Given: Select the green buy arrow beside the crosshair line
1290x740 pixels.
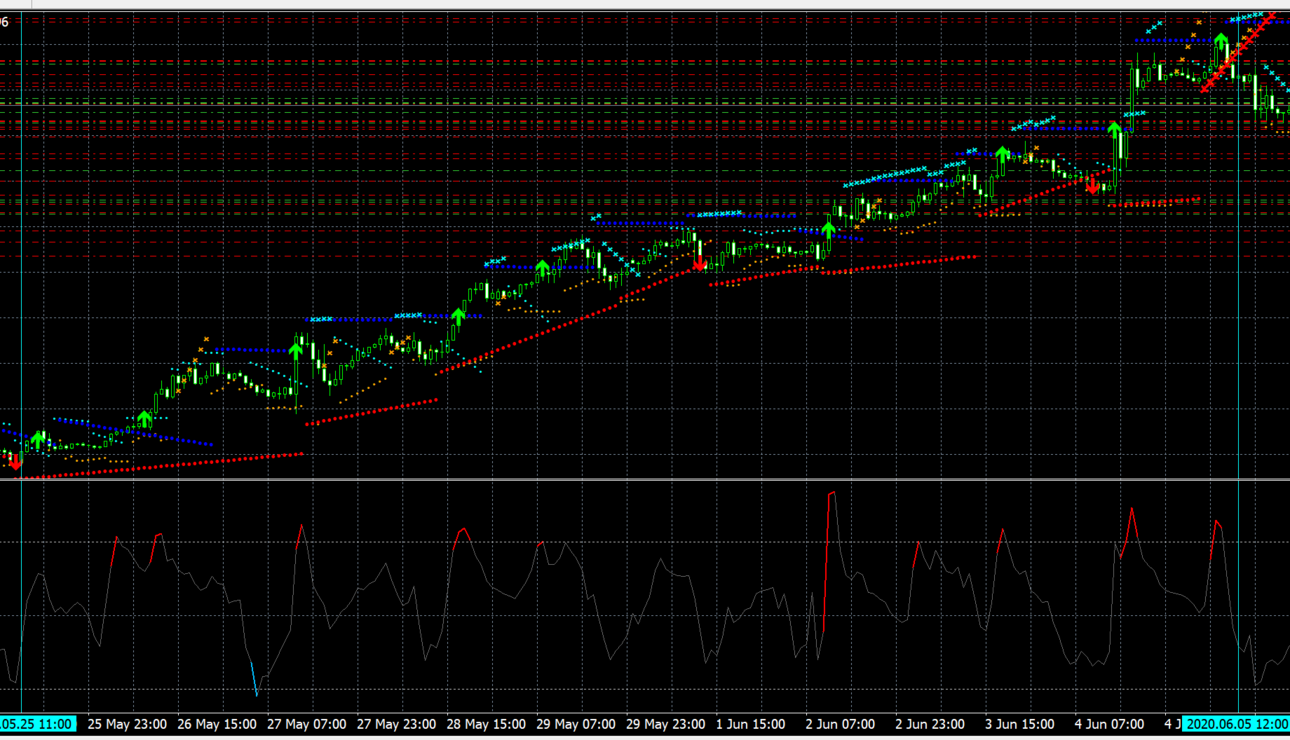Looking at the screenshot, I should pos(1221,42).
